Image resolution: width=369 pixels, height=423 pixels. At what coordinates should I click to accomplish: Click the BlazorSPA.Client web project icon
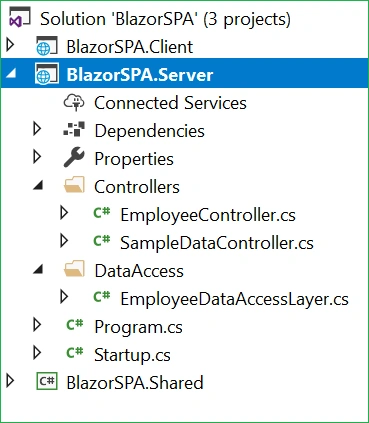[47, 46]
